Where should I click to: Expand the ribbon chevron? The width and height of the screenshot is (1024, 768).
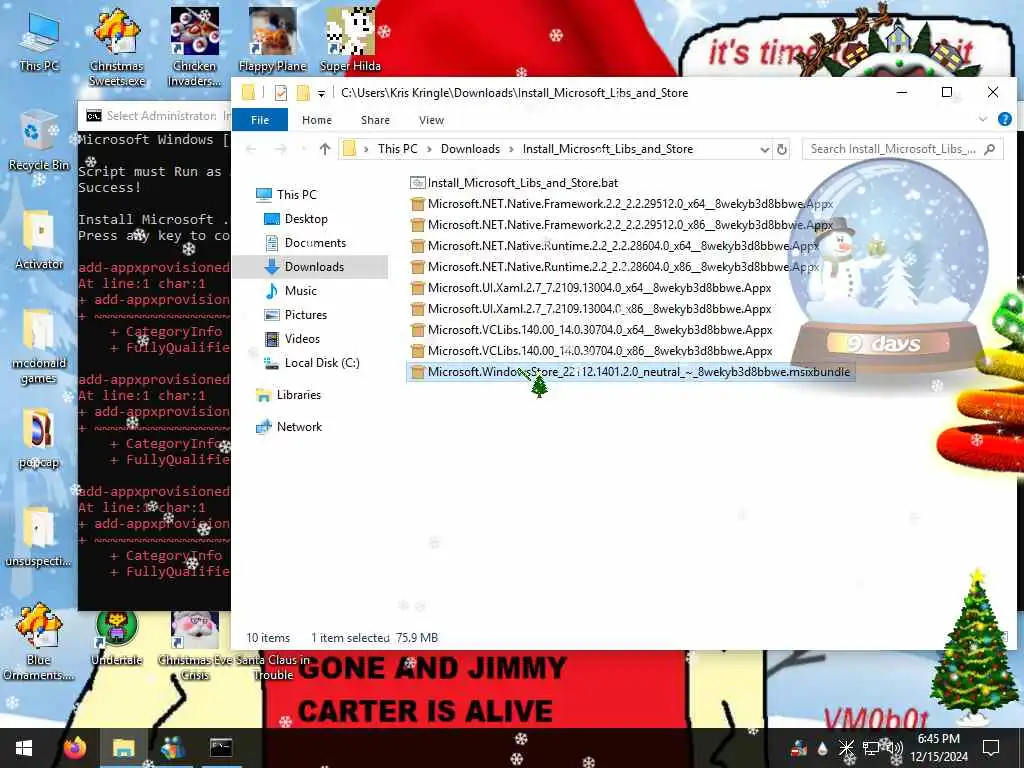982,119
